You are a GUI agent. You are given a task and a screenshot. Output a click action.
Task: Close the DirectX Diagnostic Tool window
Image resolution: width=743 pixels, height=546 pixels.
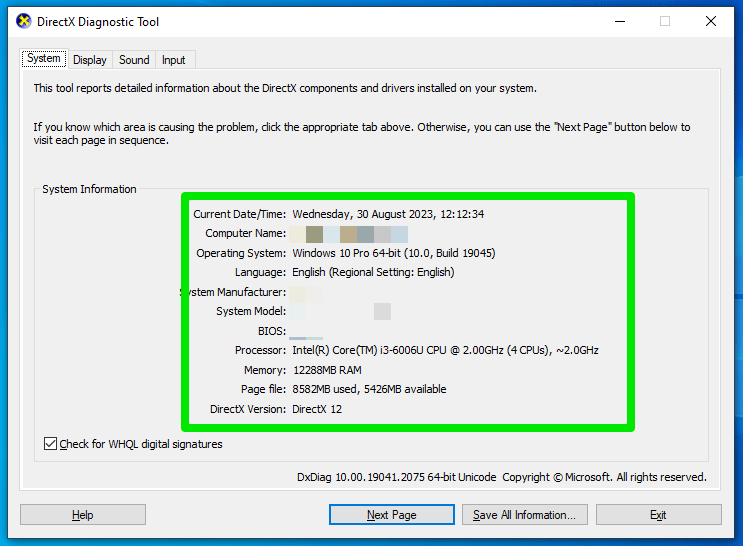(x=711, y=21)
